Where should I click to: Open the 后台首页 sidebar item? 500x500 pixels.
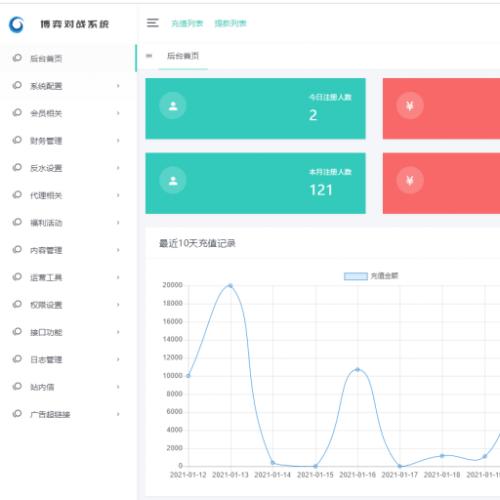[x=68, y=59]
